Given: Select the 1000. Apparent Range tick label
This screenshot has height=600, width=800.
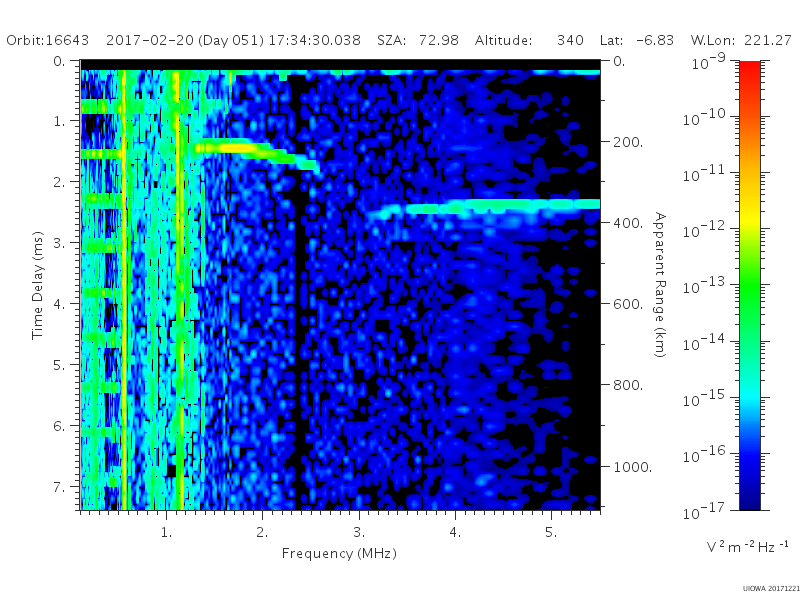Looking at the screenshot, I should [633, 466].
